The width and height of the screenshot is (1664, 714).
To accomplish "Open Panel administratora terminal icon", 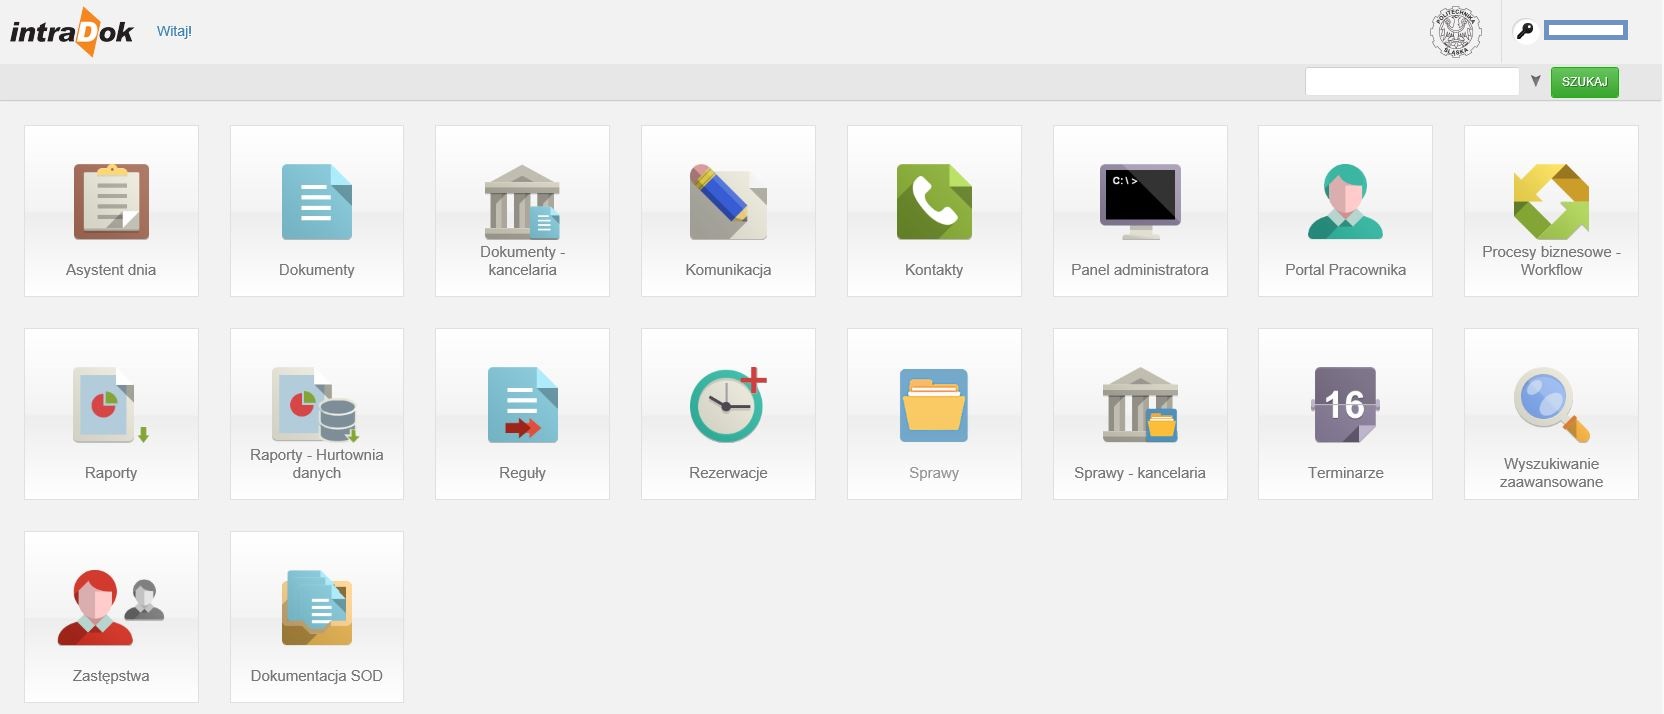I will [x=1140, y=202].
